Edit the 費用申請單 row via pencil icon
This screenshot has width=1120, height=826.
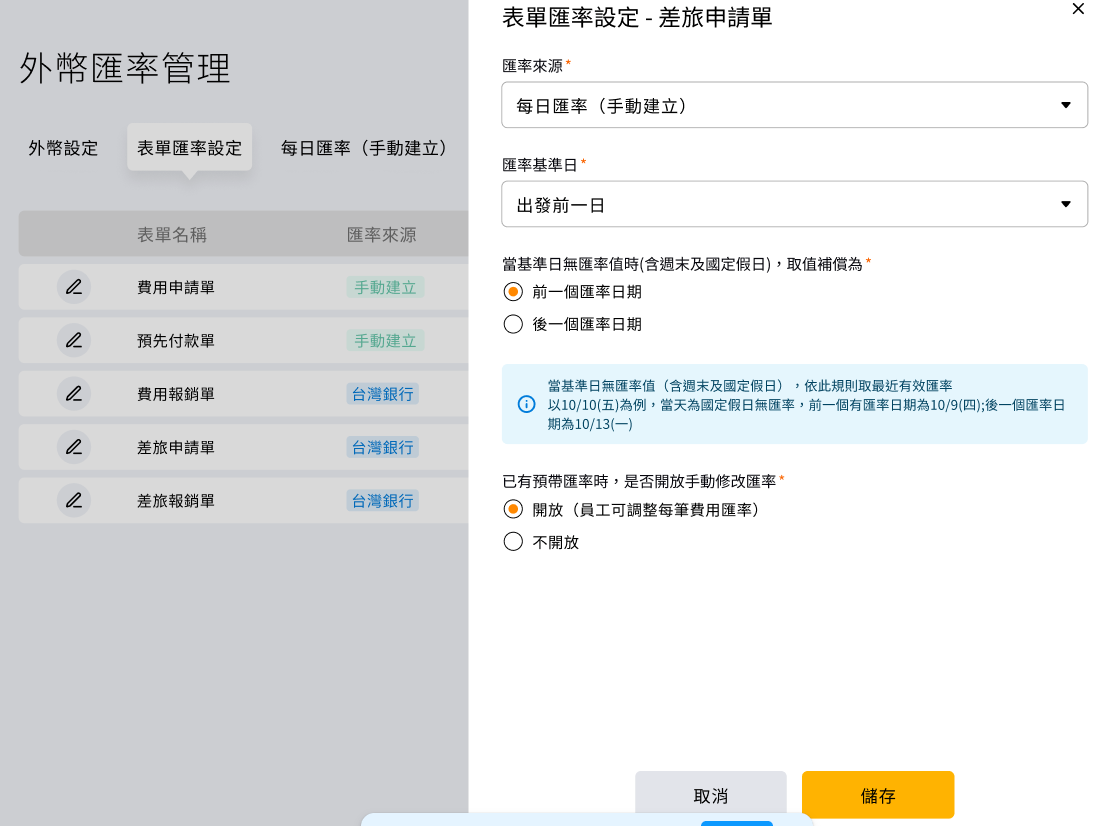point(74,287)
